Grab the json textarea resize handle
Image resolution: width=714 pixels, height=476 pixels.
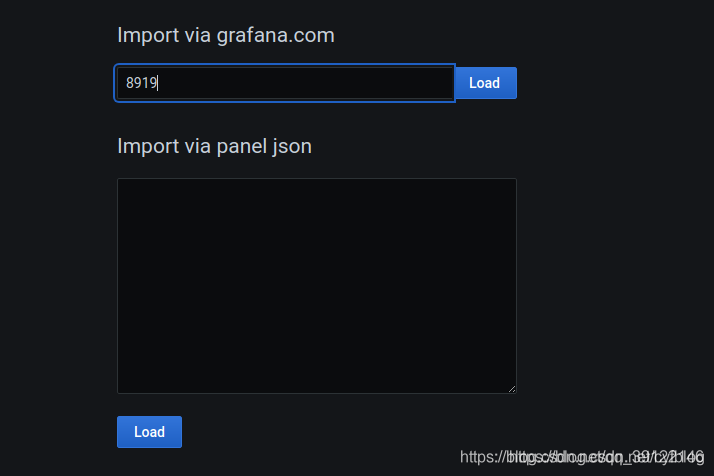tap(511, 388)
